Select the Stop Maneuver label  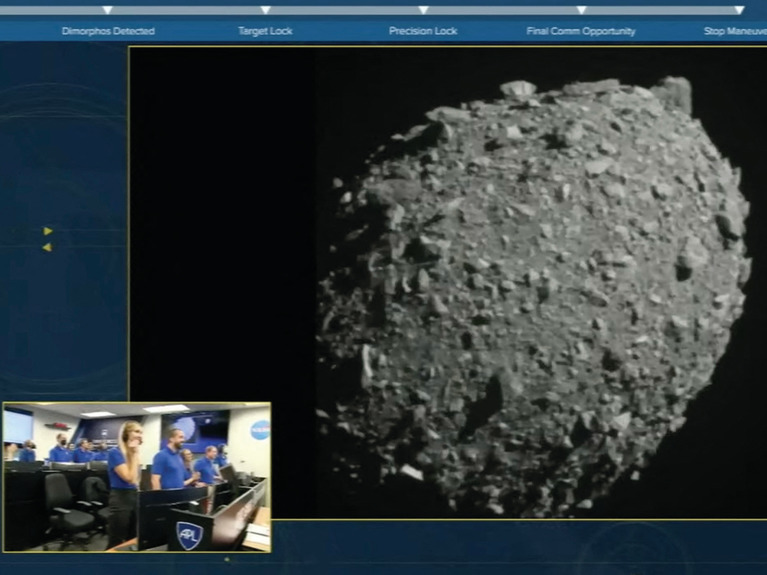tap(735, 31)
